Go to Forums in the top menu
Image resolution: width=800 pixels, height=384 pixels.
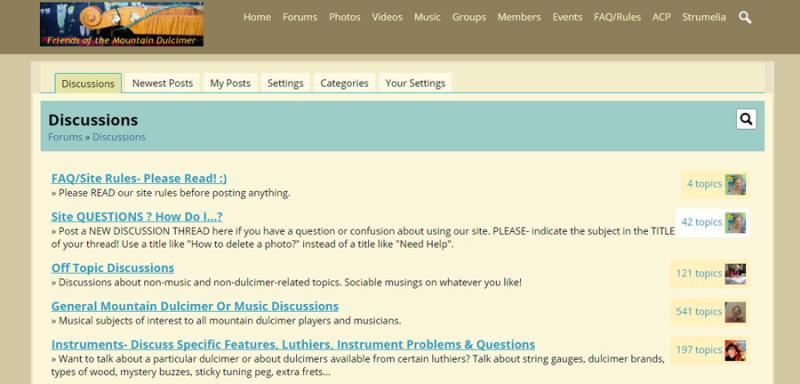click(x=300, y=17)
